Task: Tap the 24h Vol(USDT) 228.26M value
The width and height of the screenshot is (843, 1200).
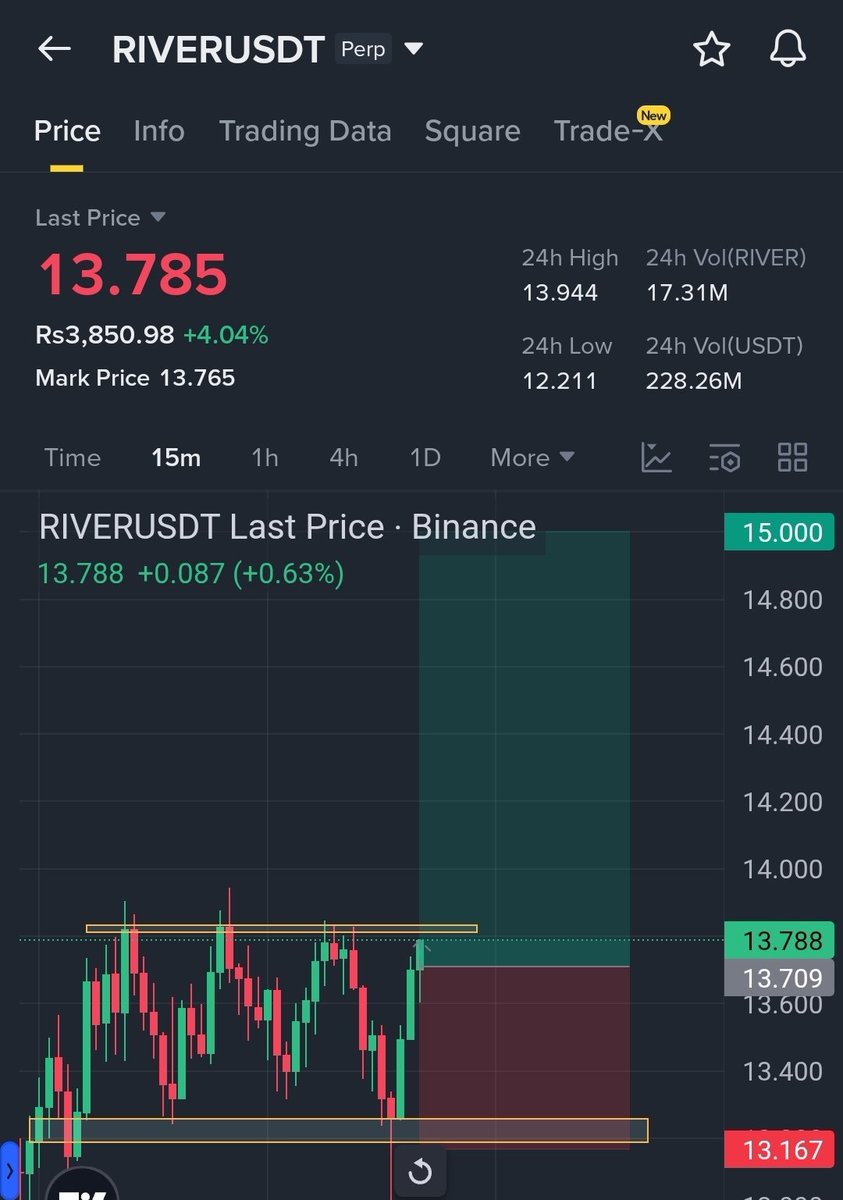Action: click(694, 381)
